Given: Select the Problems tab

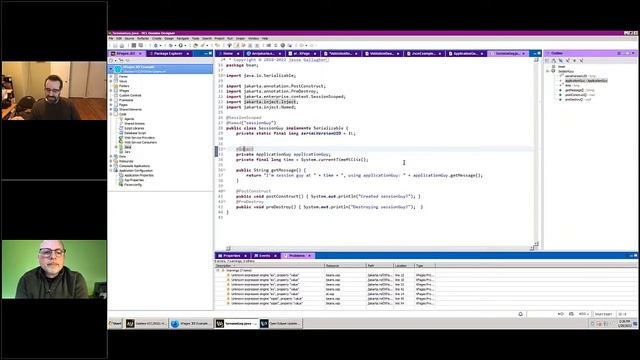Looking at the screenshot, I should point(297,256).
